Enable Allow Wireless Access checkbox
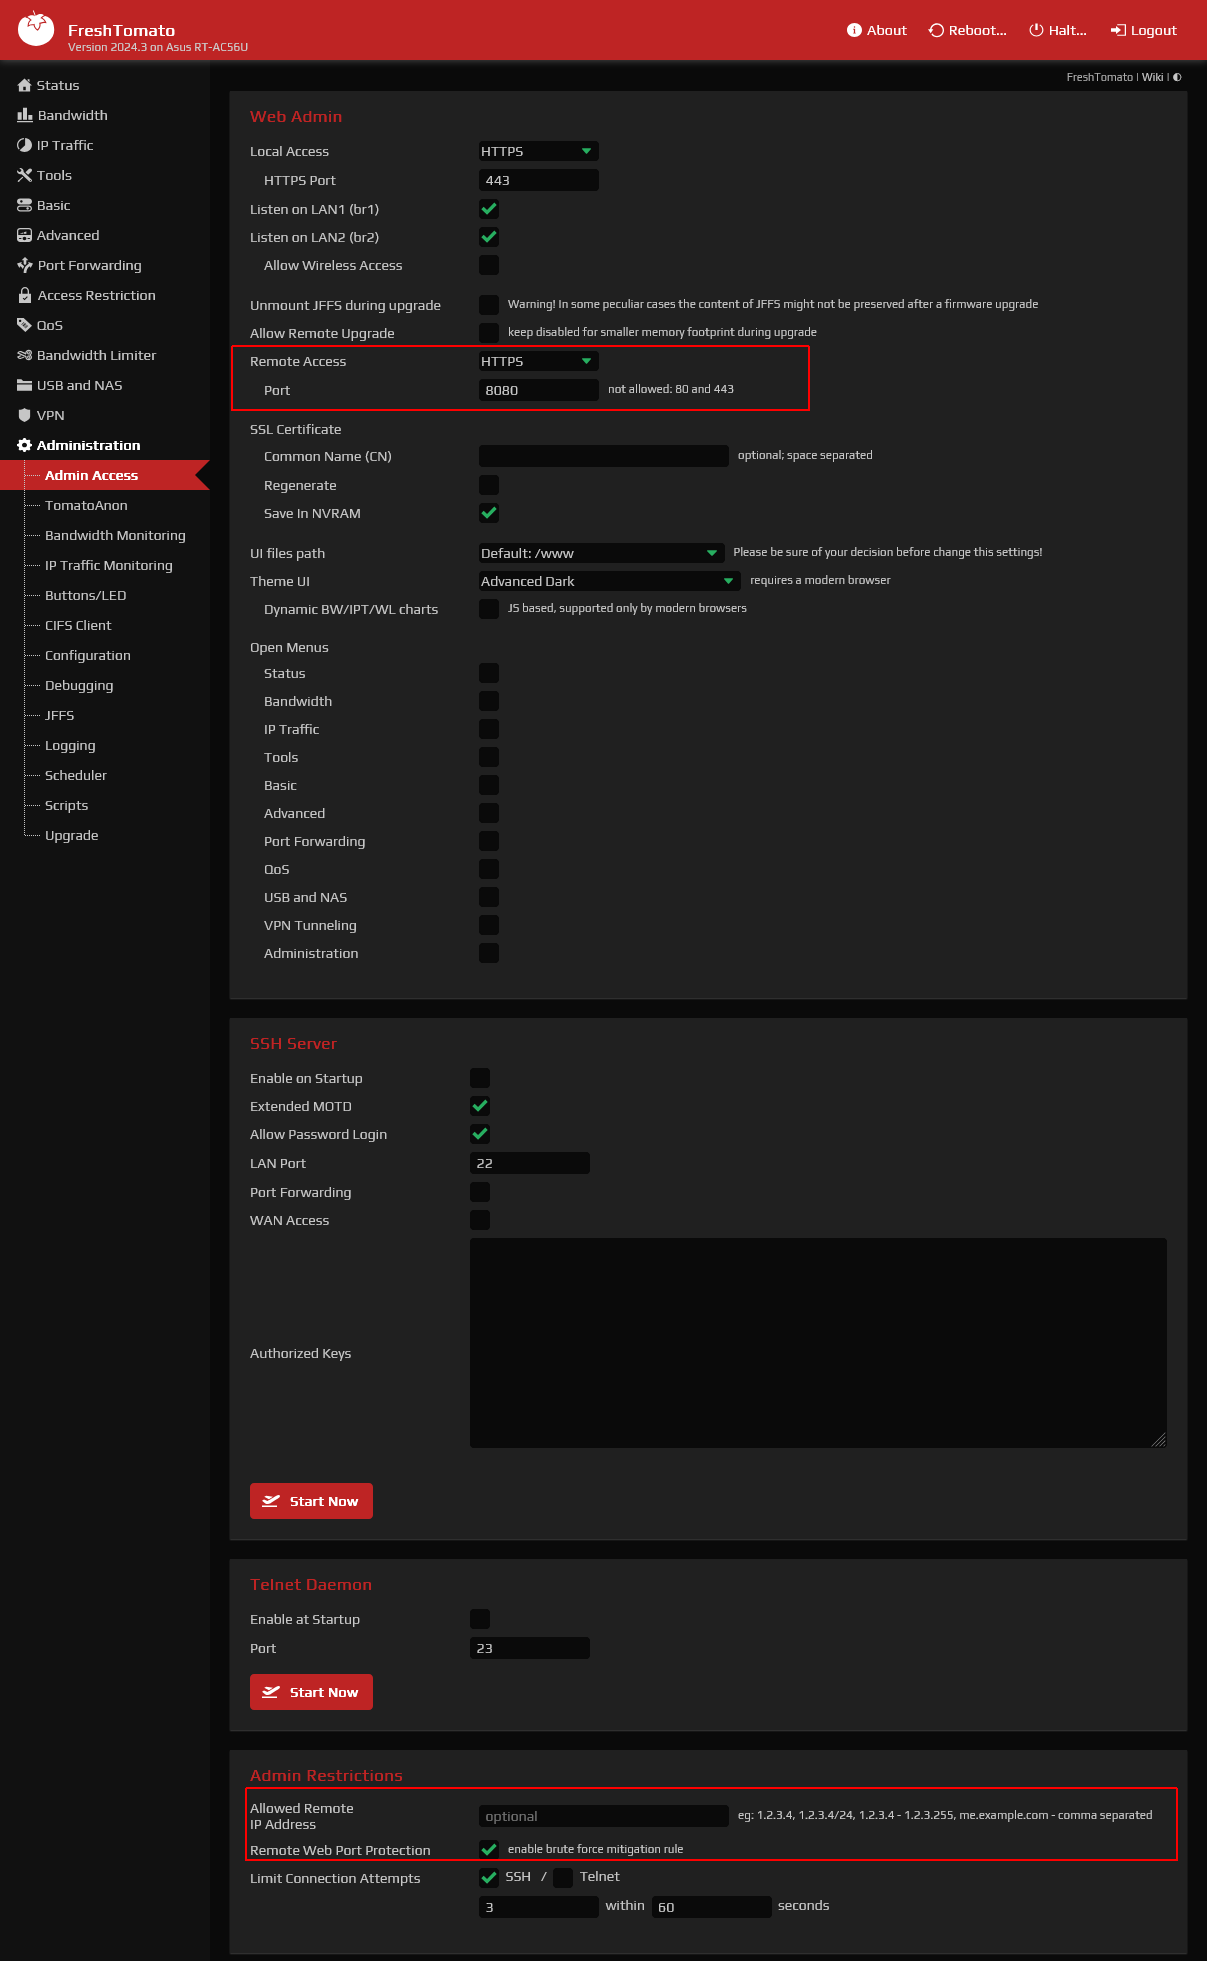This screenshot has width=1207, height=1961. pos(489,265)
